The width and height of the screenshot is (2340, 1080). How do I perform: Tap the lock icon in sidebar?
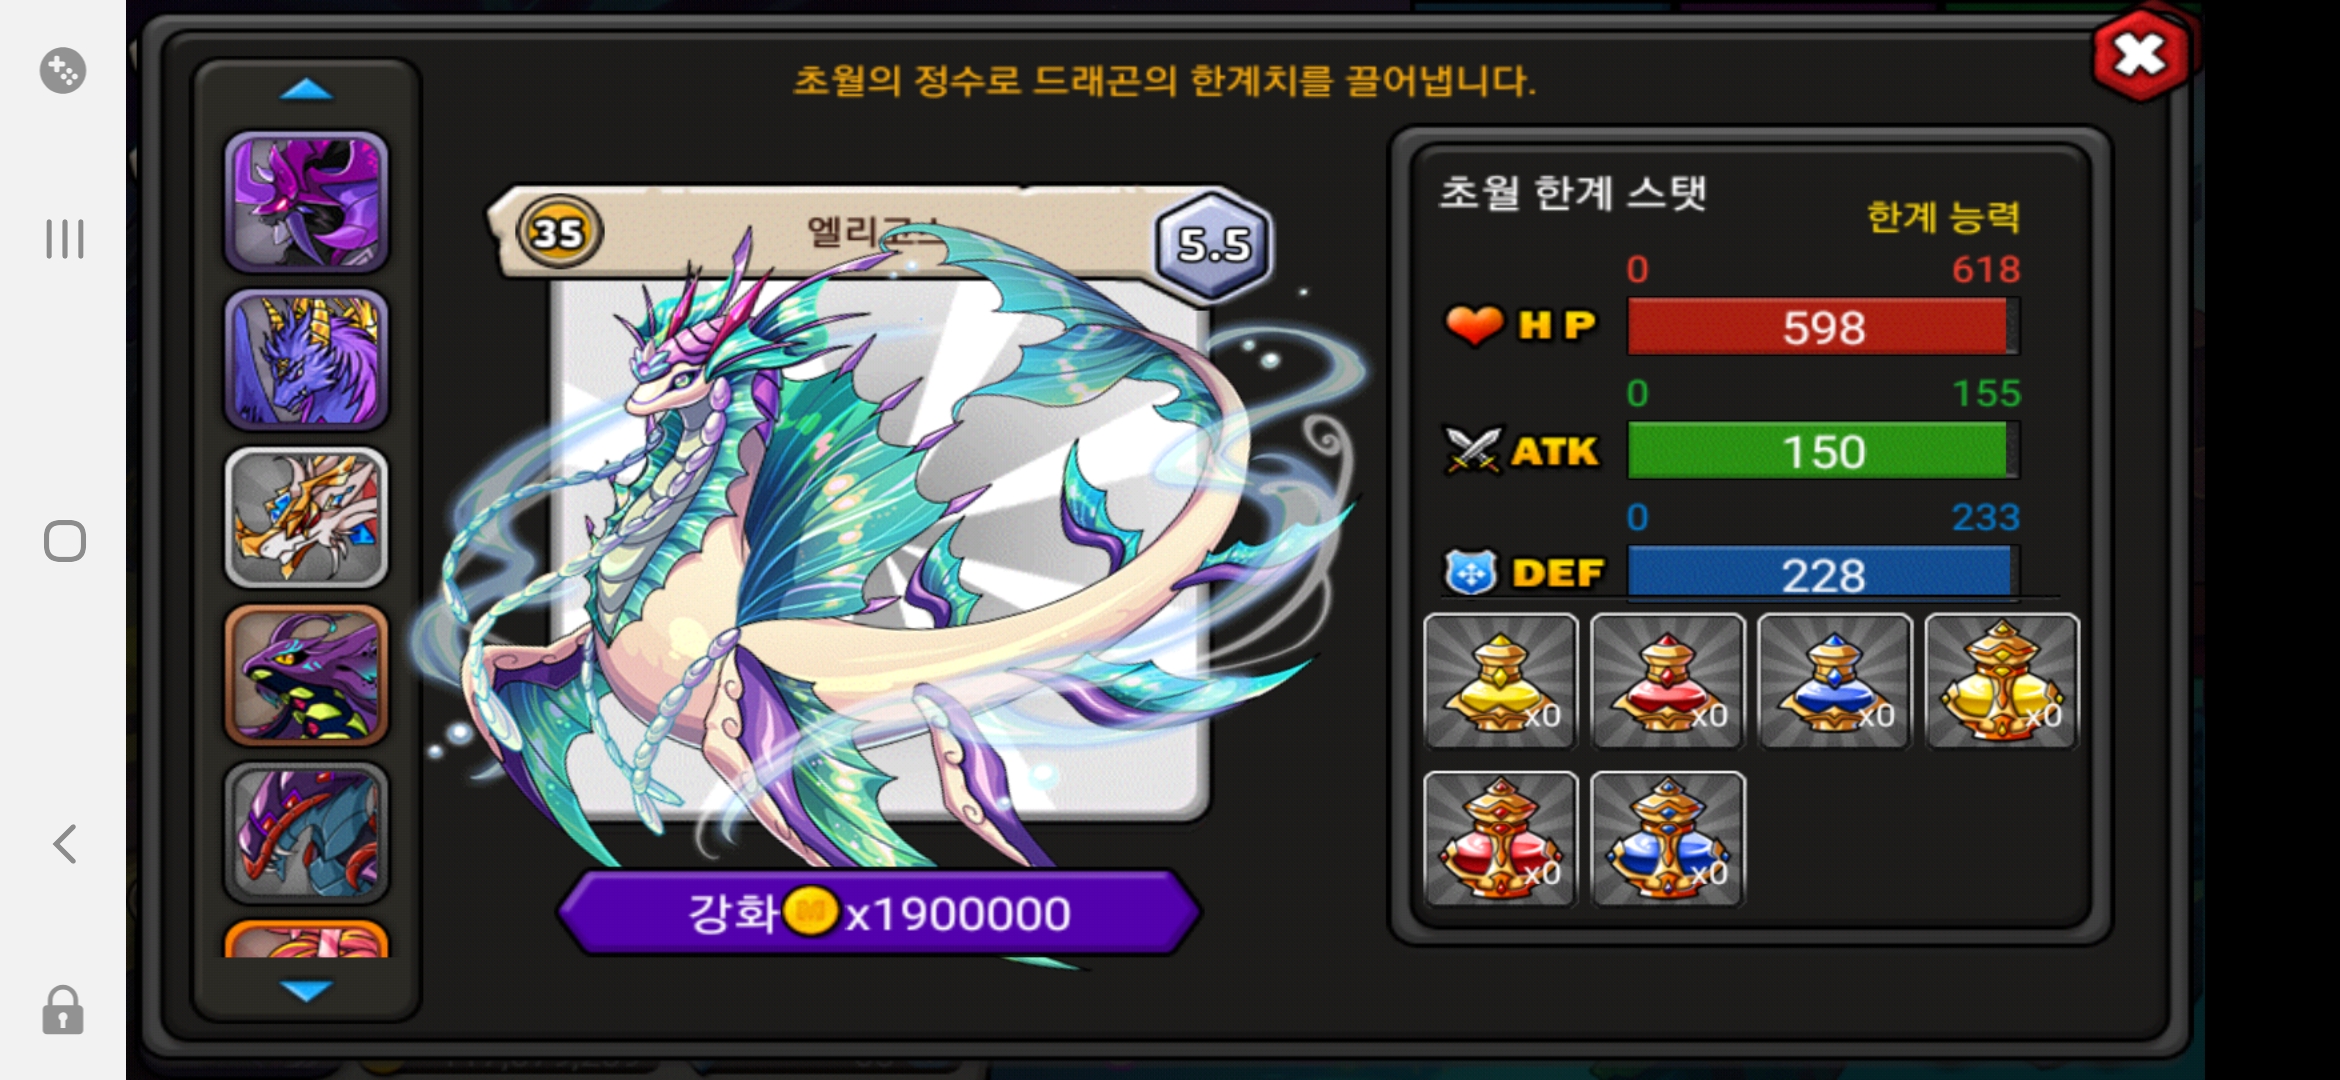click(x=63, y=1010)
